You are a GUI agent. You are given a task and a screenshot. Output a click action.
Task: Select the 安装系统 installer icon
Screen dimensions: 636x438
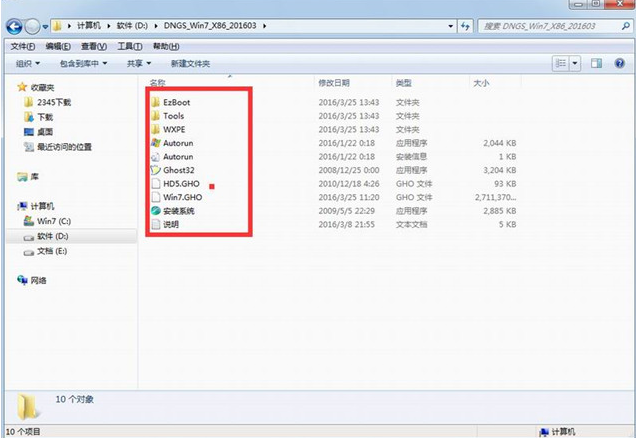coord(155,211)
